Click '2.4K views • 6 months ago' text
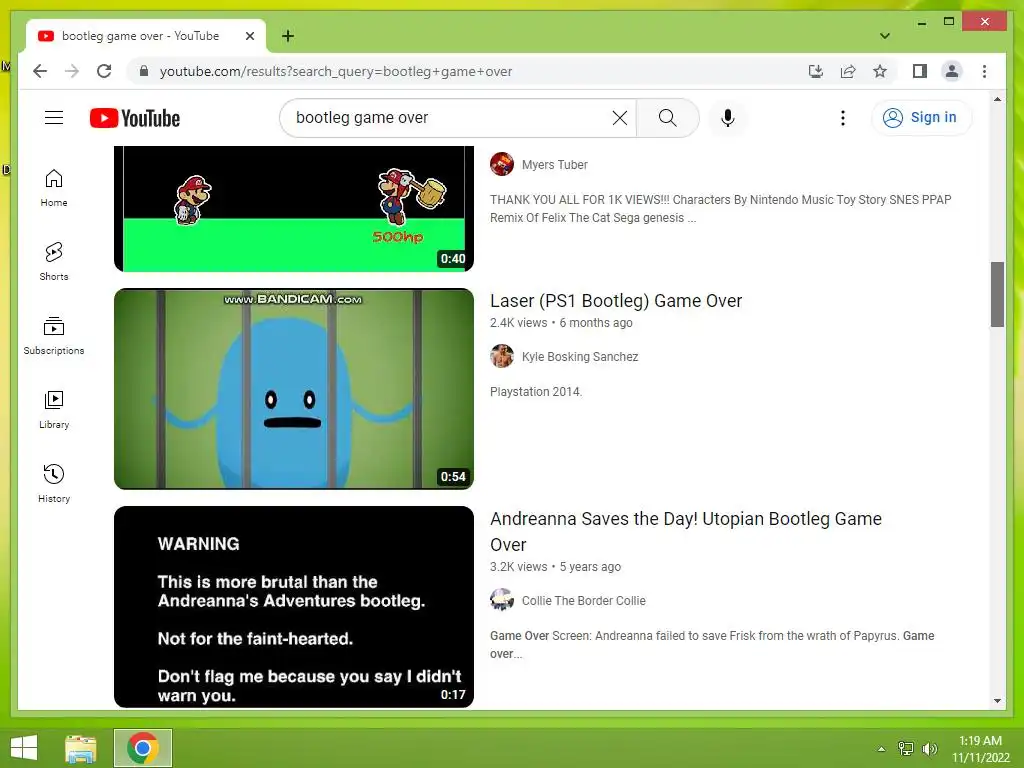 coord(561,323)
